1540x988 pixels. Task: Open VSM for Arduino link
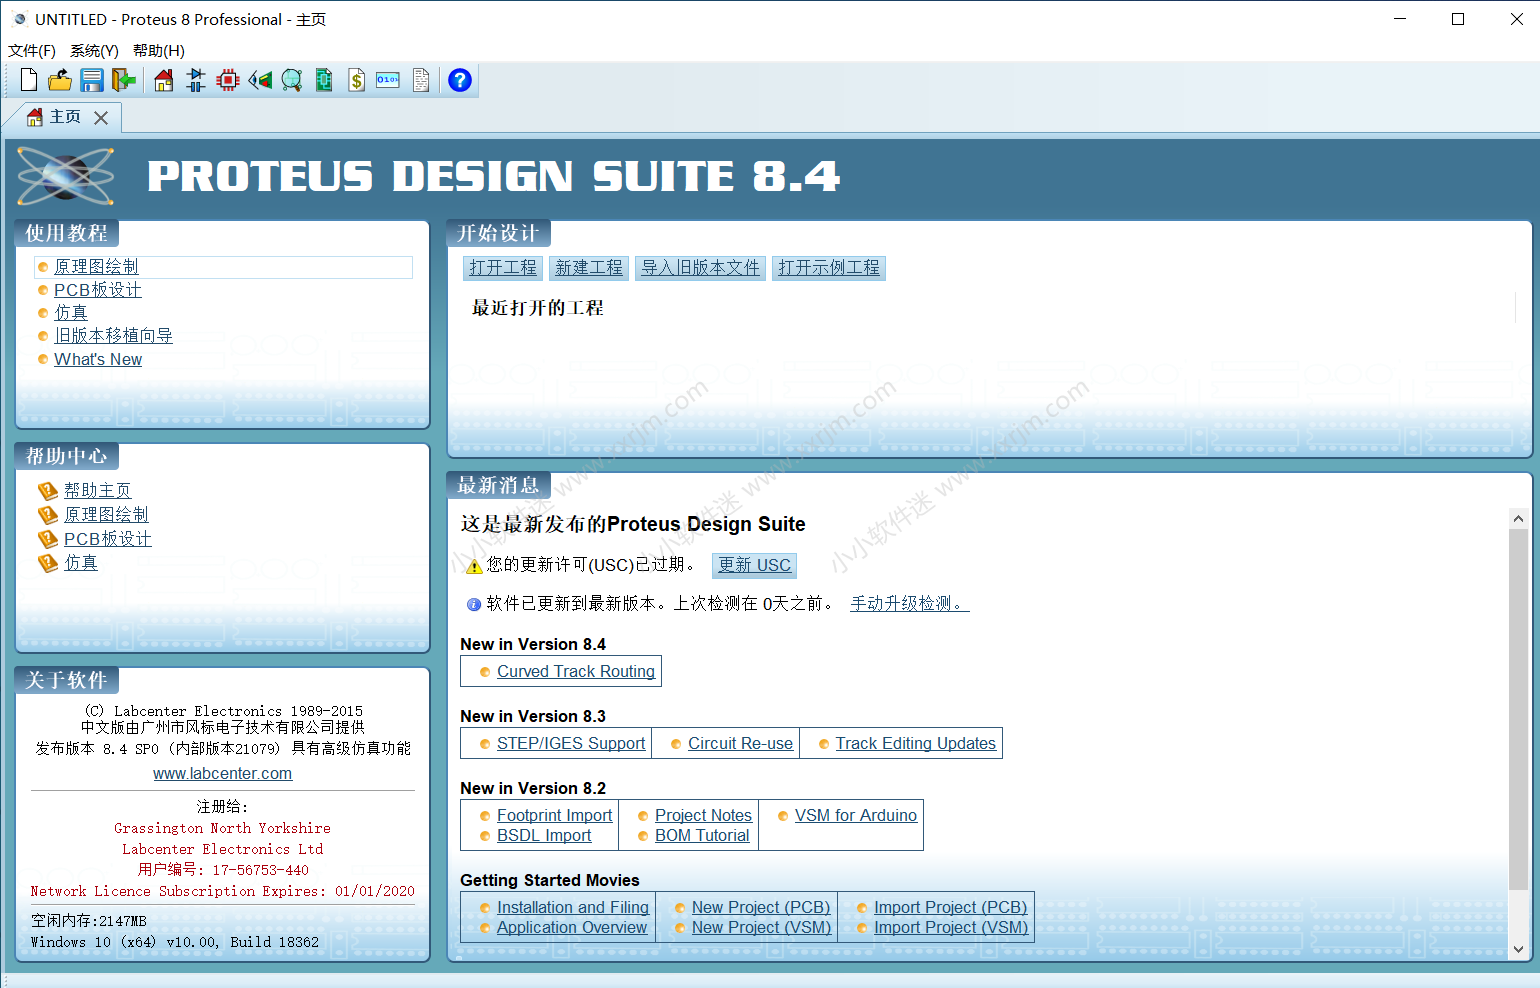pos(856,815)
